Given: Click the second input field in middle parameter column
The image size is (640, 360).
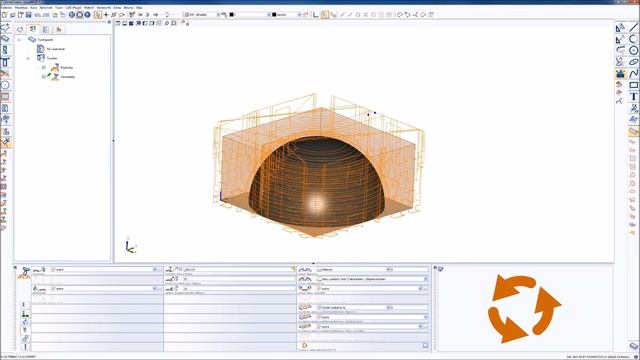Looking at the screenshot, I should coord(239,279).
